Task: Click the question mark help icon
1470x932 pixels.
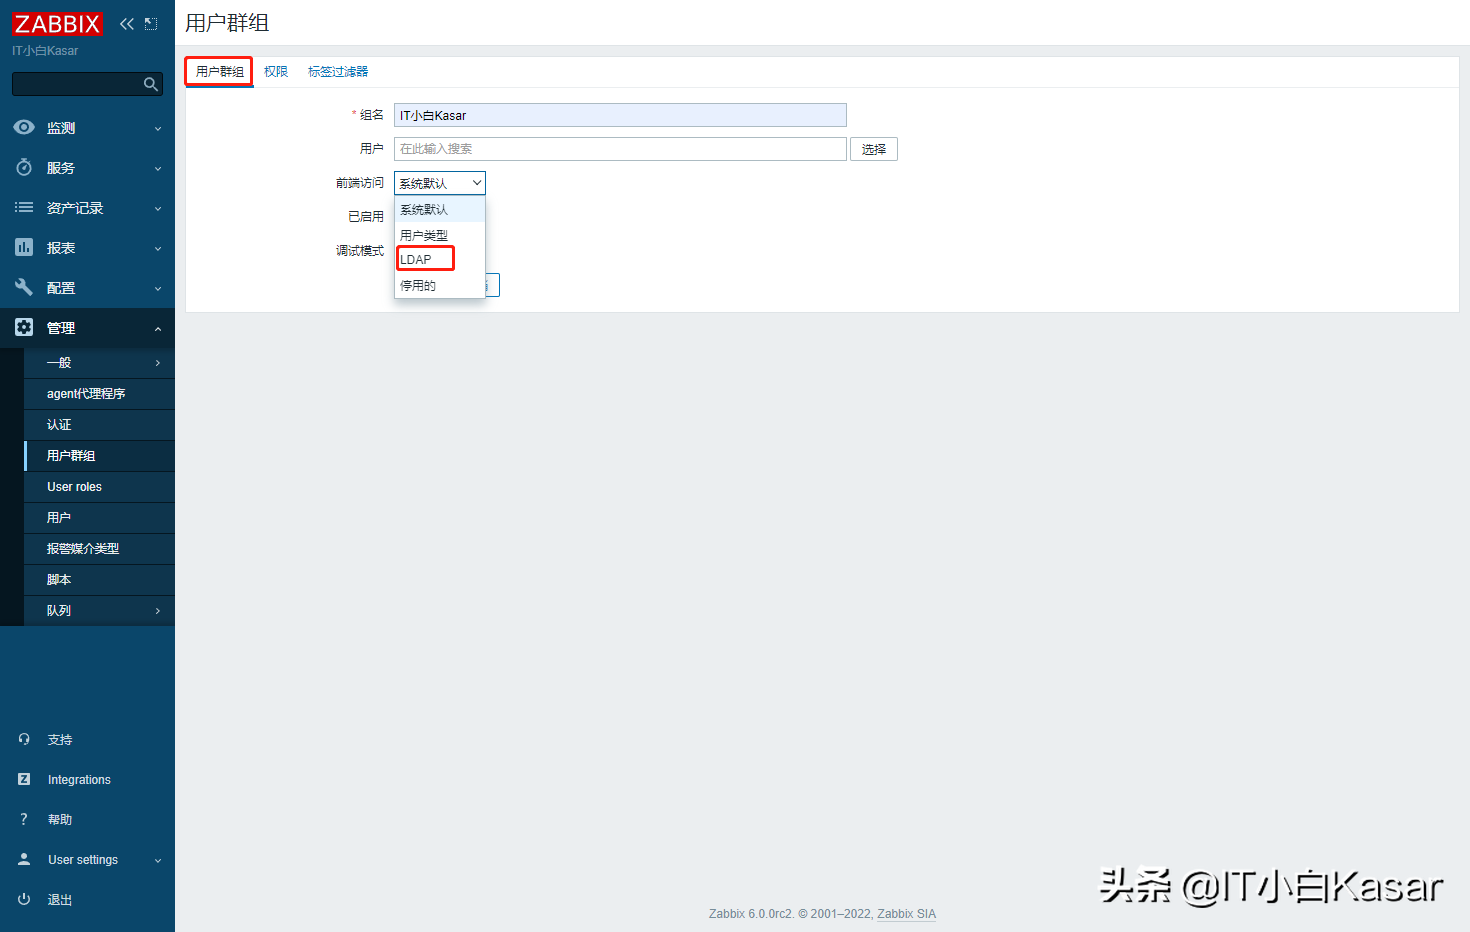Action: [x=24, y=819]
